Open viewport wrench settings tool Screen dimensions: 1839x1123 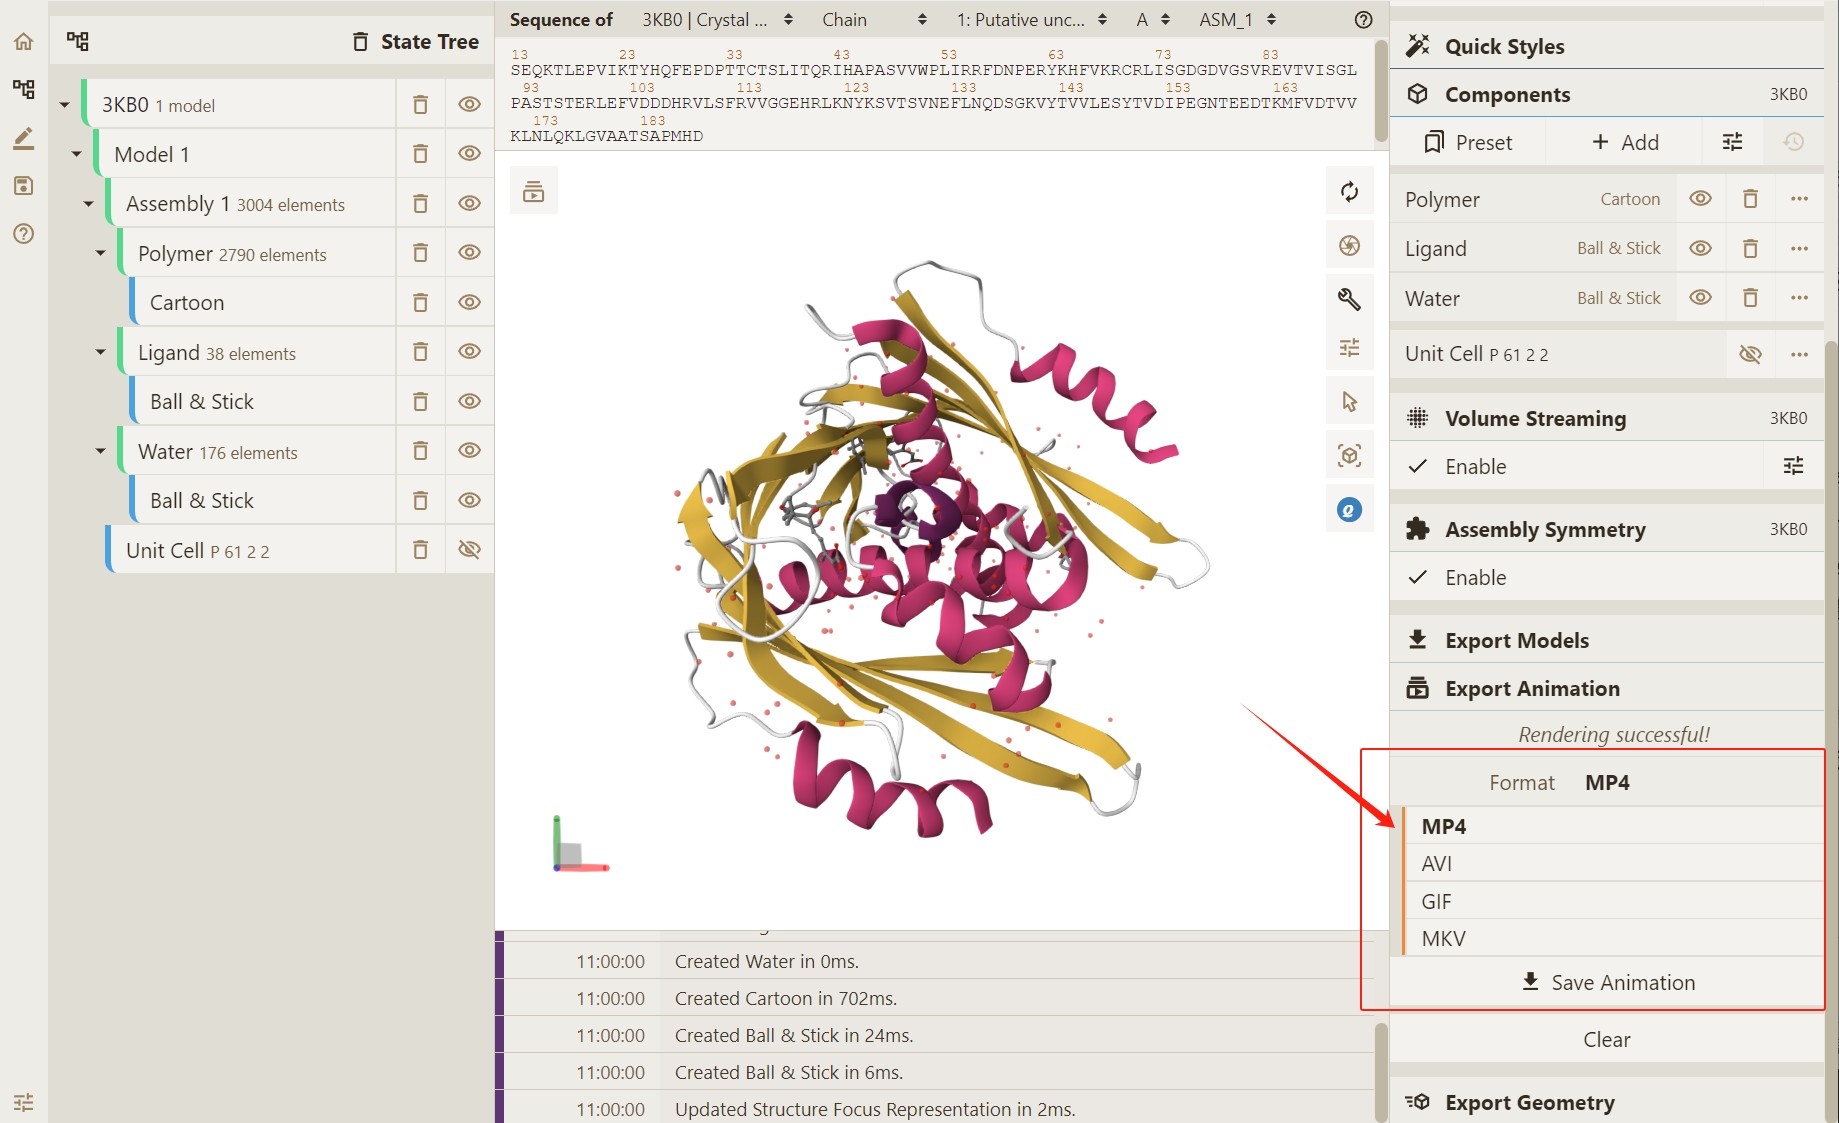coord(1349,299)
